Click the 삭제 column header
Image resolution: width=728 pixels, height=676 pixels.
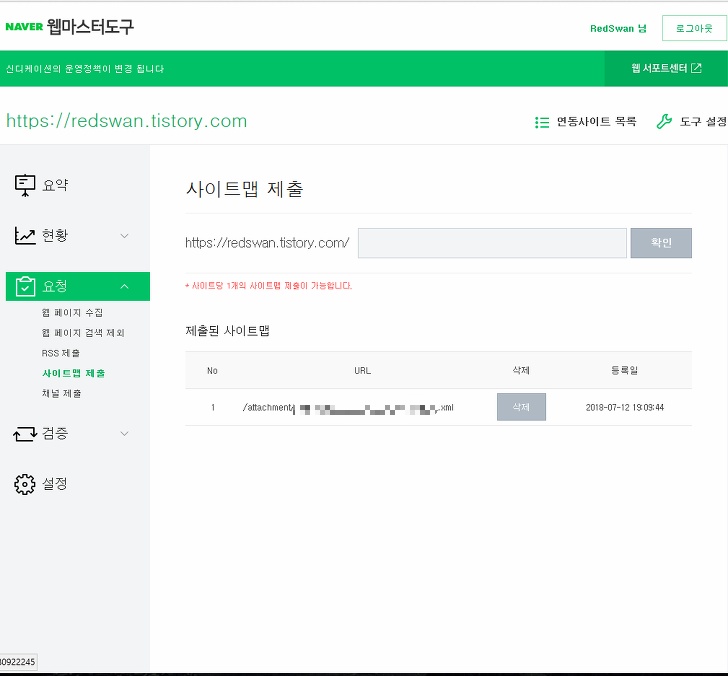point(521,370)
